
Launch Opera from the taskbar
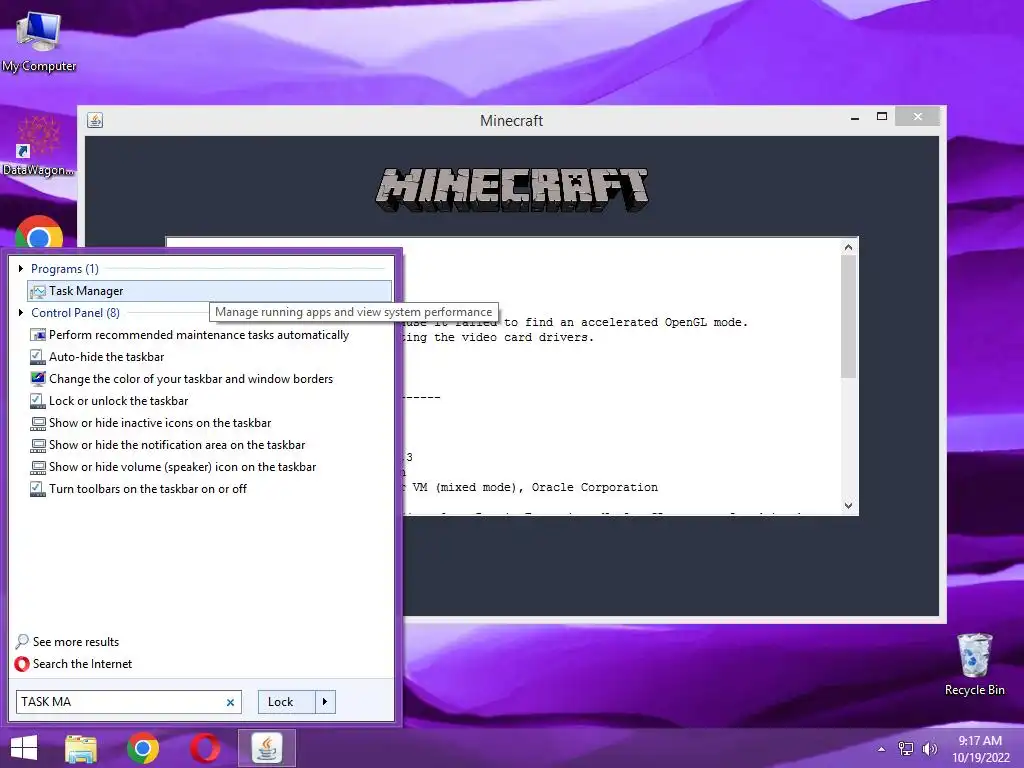pyautogui.click(x=205, y=748)
